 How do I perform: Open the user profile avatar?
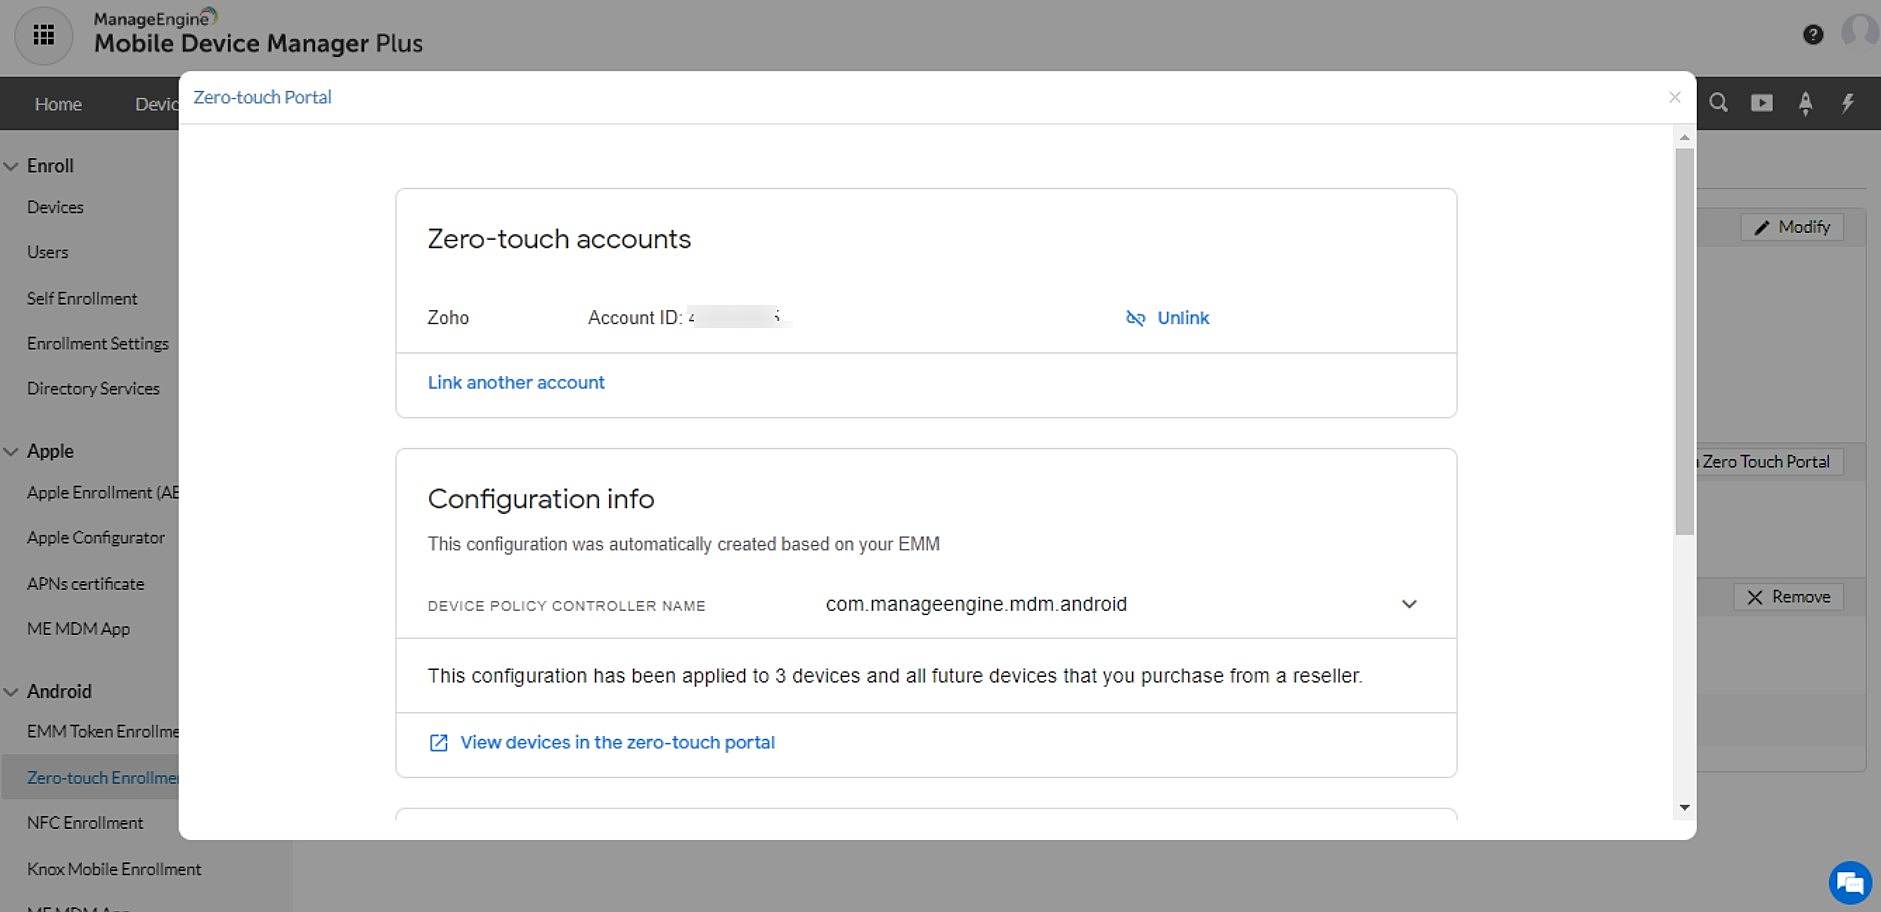1861,31
